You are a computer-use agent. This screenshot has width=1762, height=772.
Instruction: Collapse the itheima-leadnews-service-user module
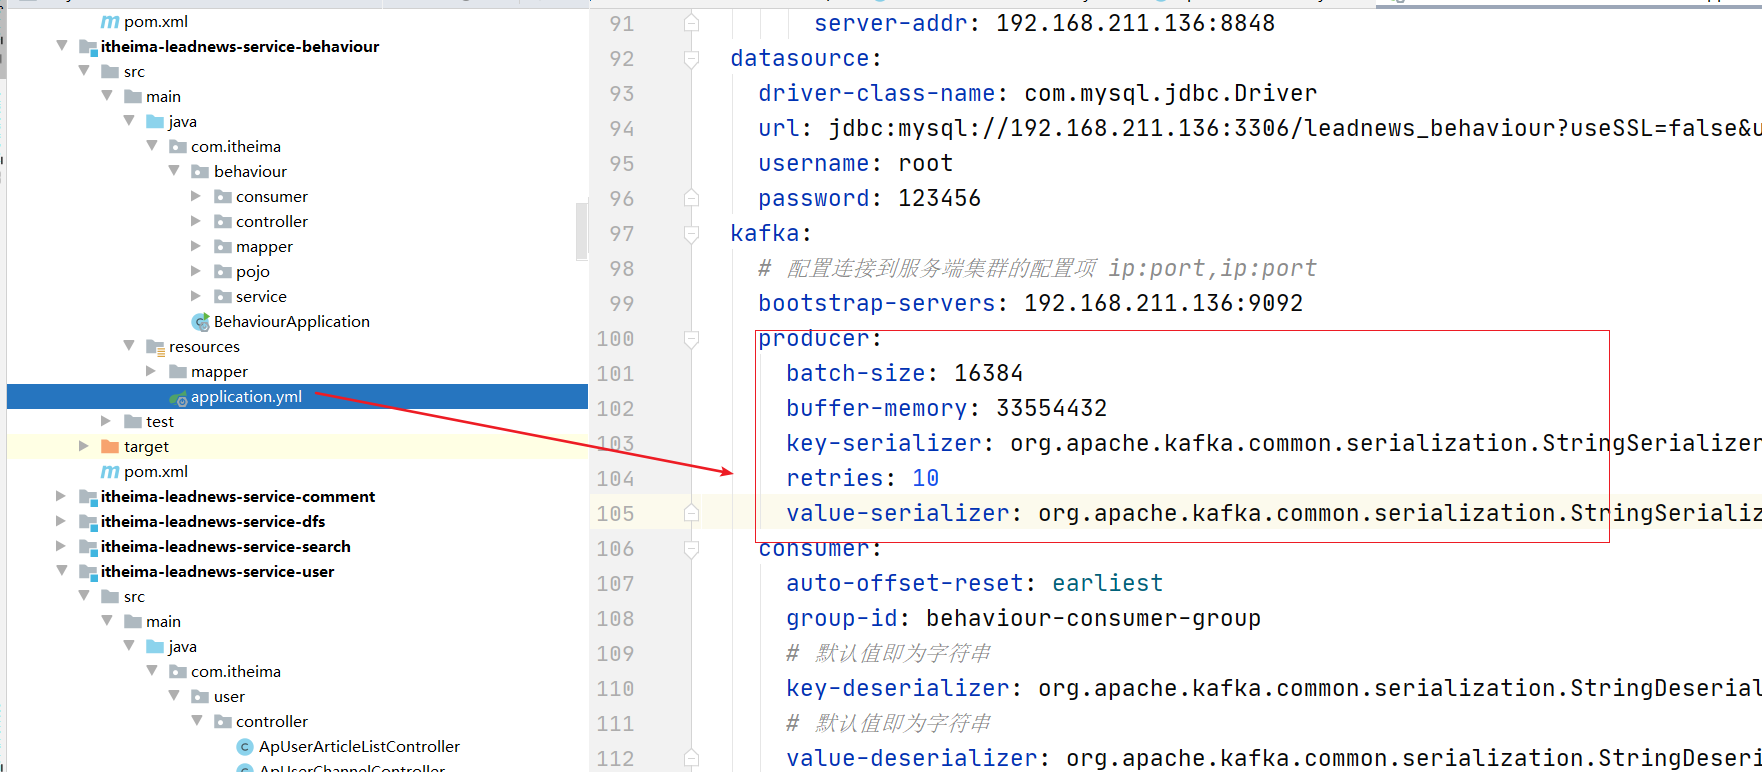click(x=62, y=571)
